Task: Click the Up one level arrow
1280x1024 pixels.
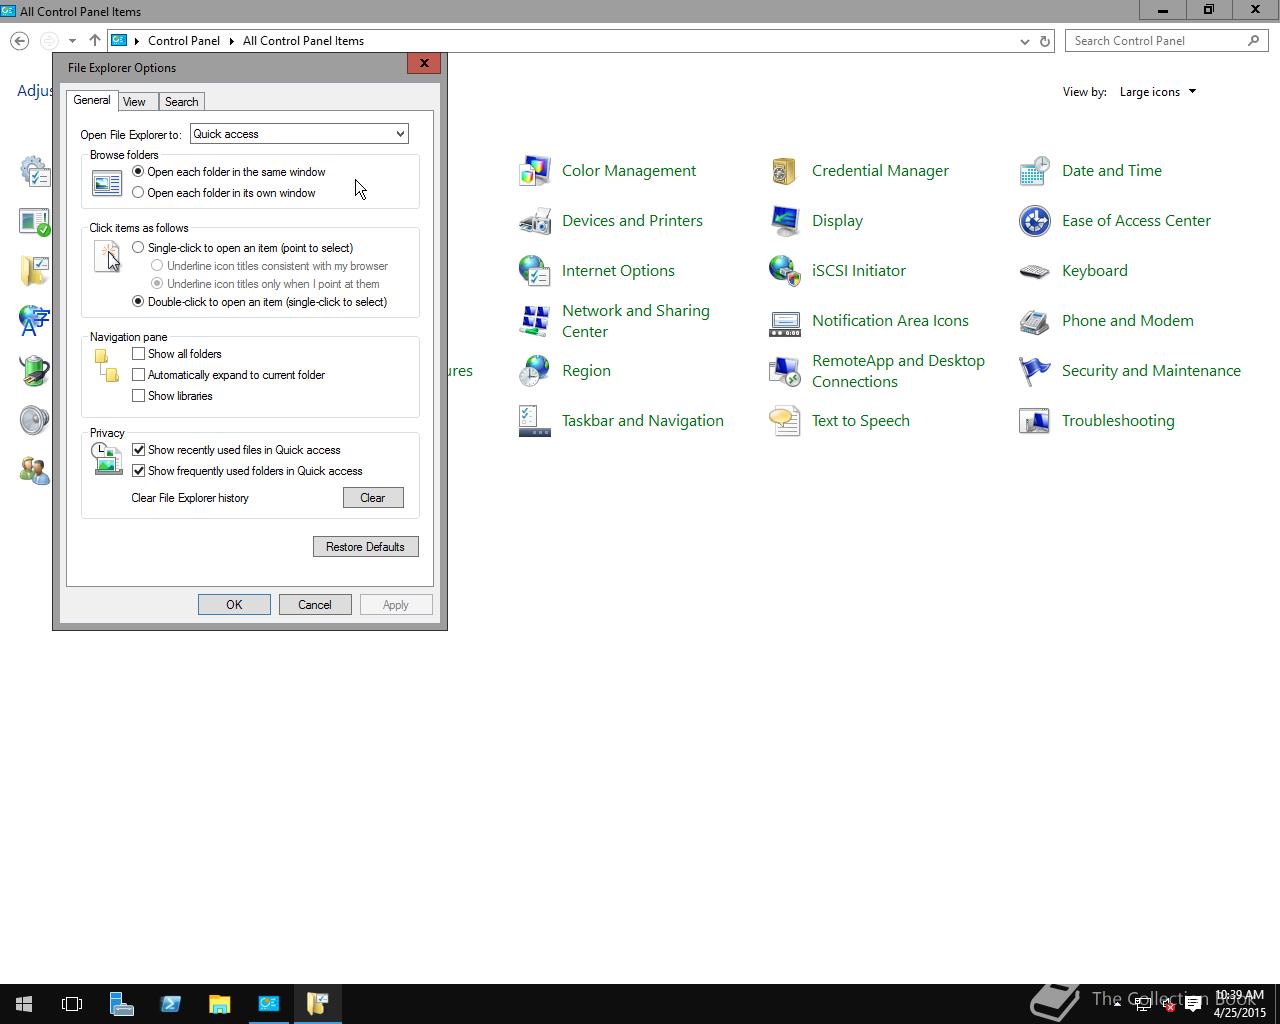Action: tap(95, 41)
